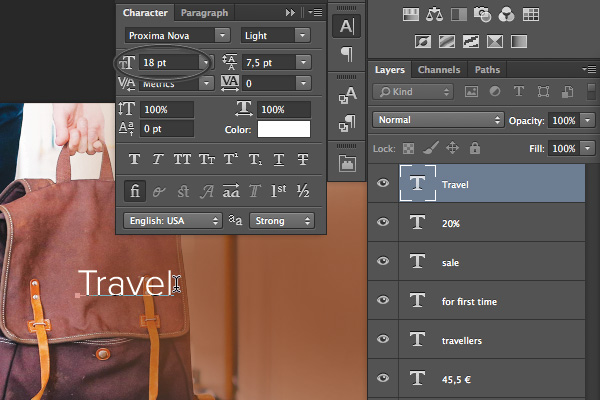
Task: Open the English: USA language dropdown
Action: pyautogui.click(x=173, y=221)
